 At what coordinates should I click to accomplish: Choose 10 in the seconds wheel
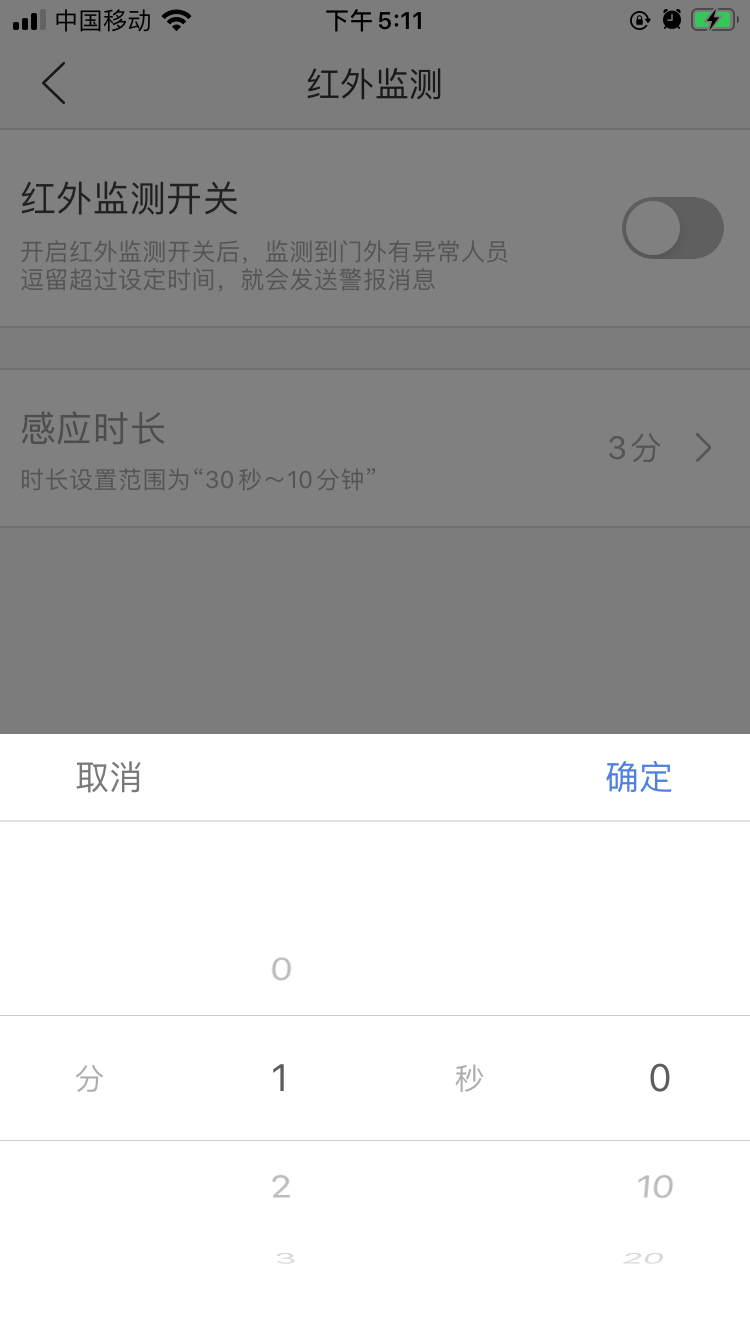tap(655, 1187)
